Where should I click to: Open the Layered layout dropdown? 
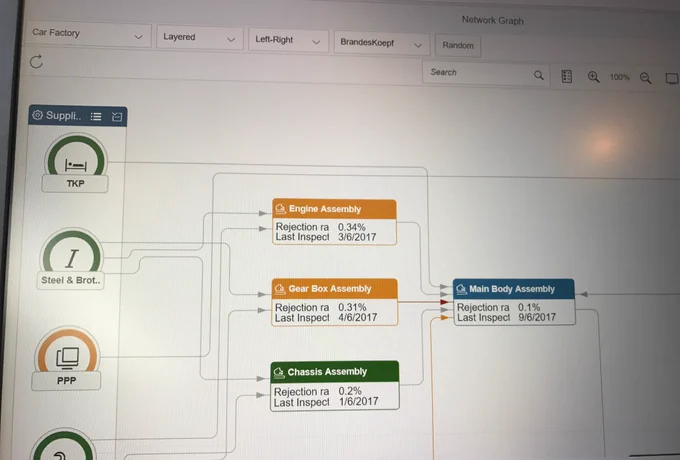click(x=199, y=38)
